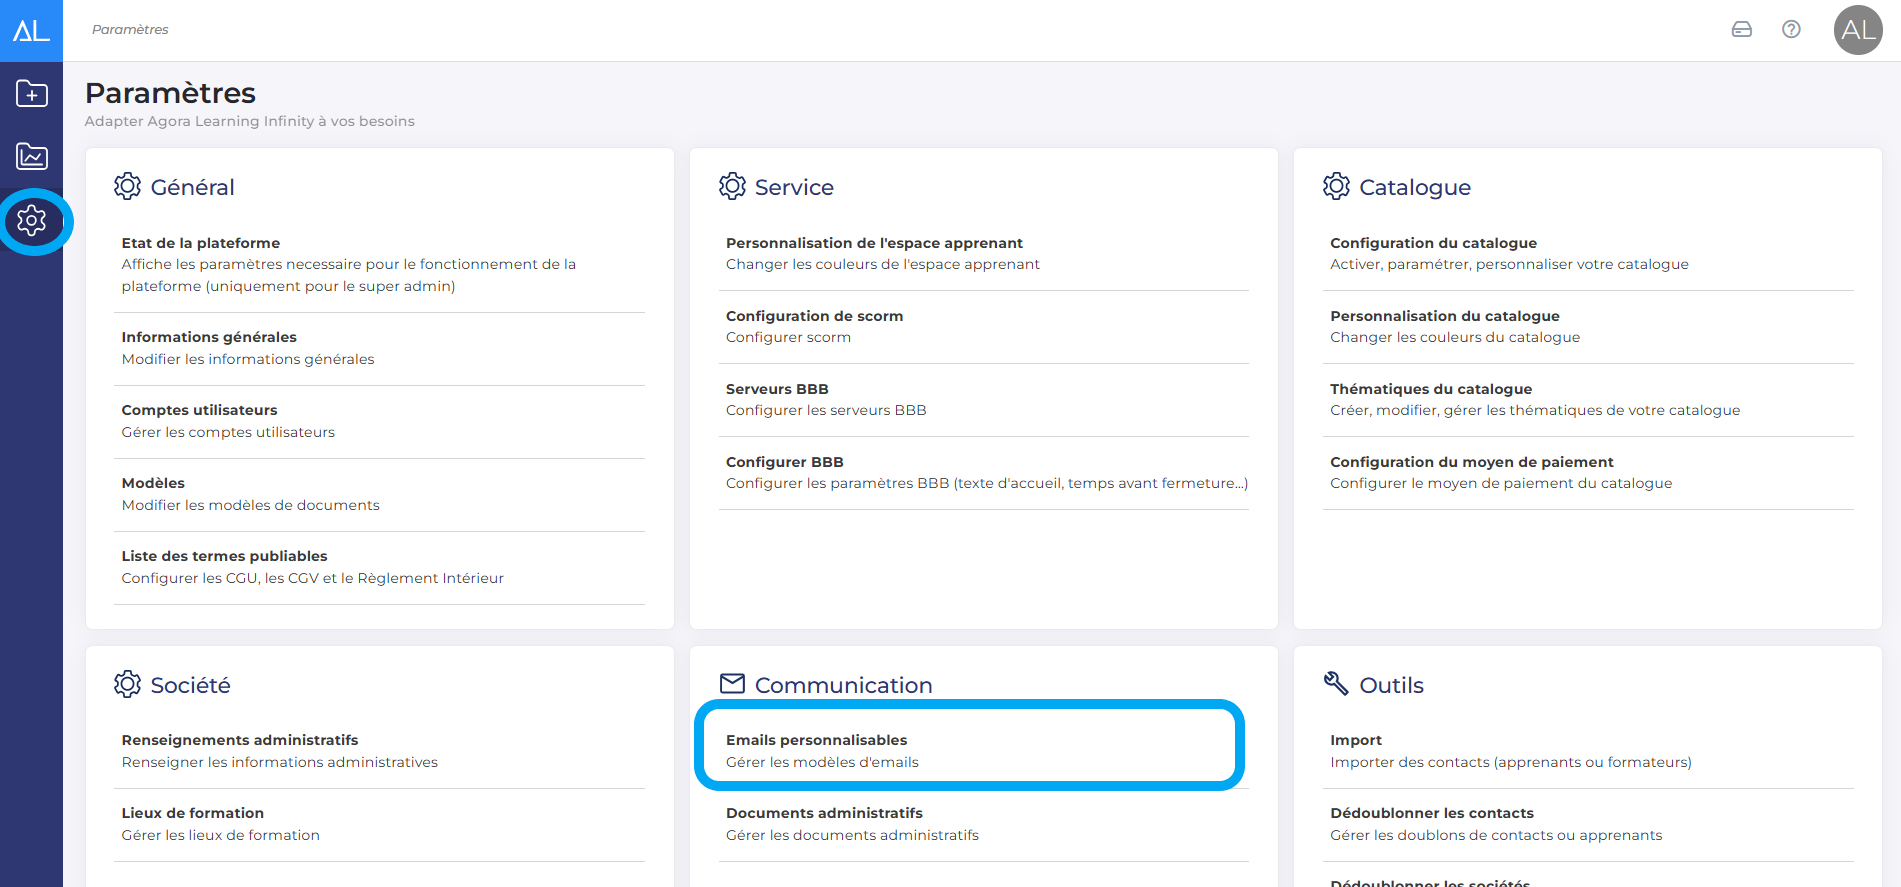Open Etat de la plateforme
The height and width of the screenshot is (887, 1901).
click(201, 243)
